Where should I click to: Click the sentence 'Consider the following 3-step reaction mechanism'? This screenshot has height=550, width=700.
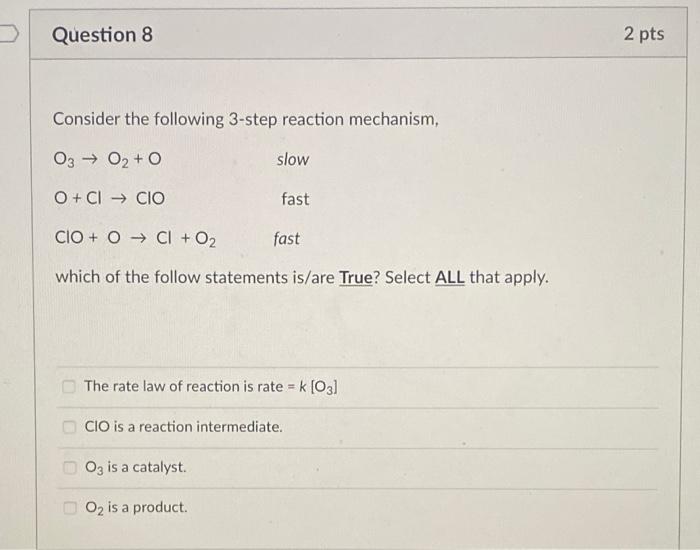coord(246,119)
